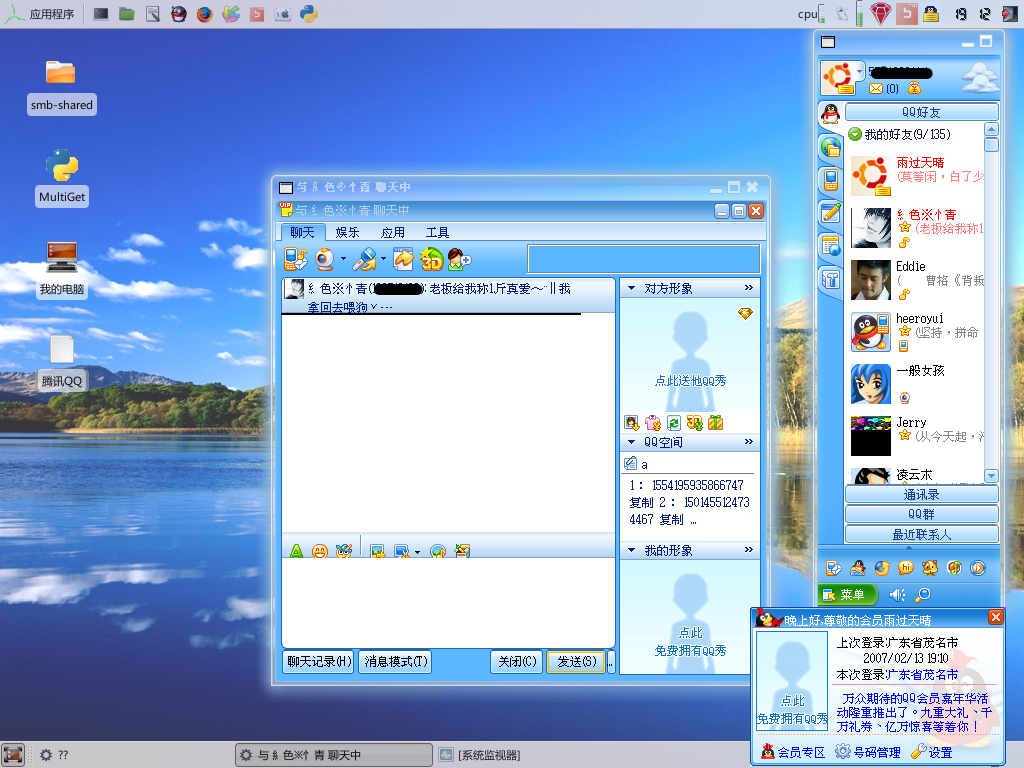Click the search magnifier icon in QQ panel
The image size is (1024, 768).
(x=922, y=595)
